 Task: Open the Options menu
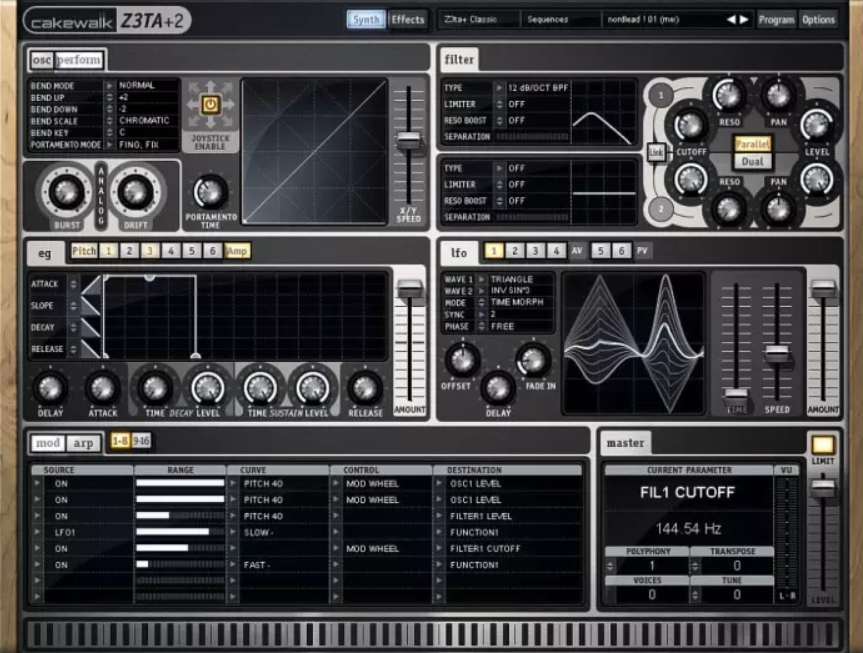click(818, 19)
